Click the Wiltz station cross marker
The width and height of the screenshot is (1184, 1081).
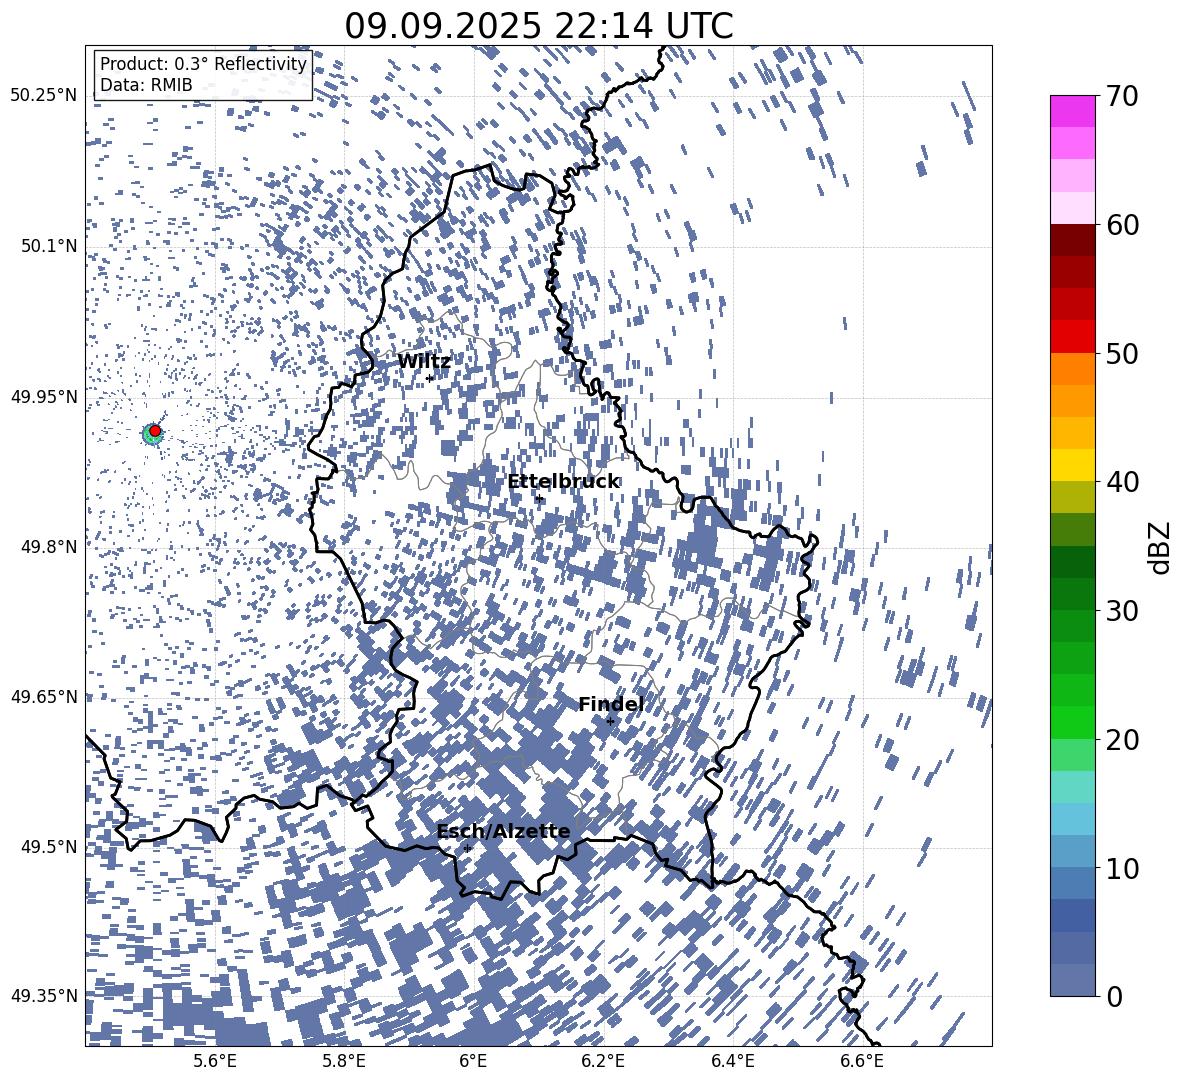click(430, 378)
